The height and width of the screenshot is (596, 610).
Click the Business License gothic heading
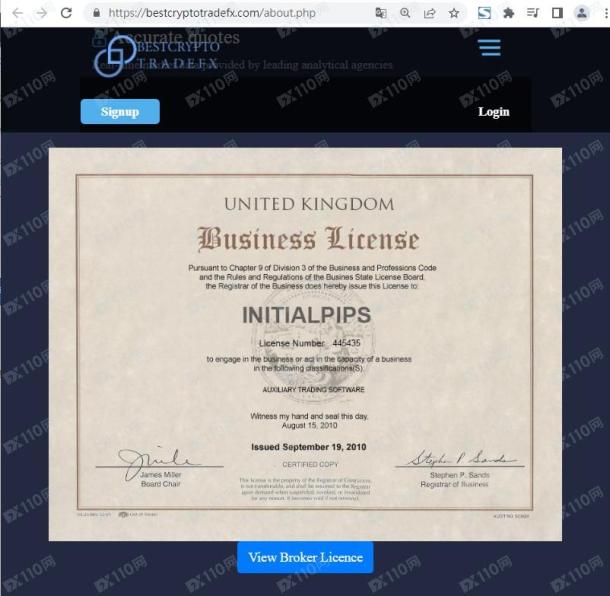[309, 239]
